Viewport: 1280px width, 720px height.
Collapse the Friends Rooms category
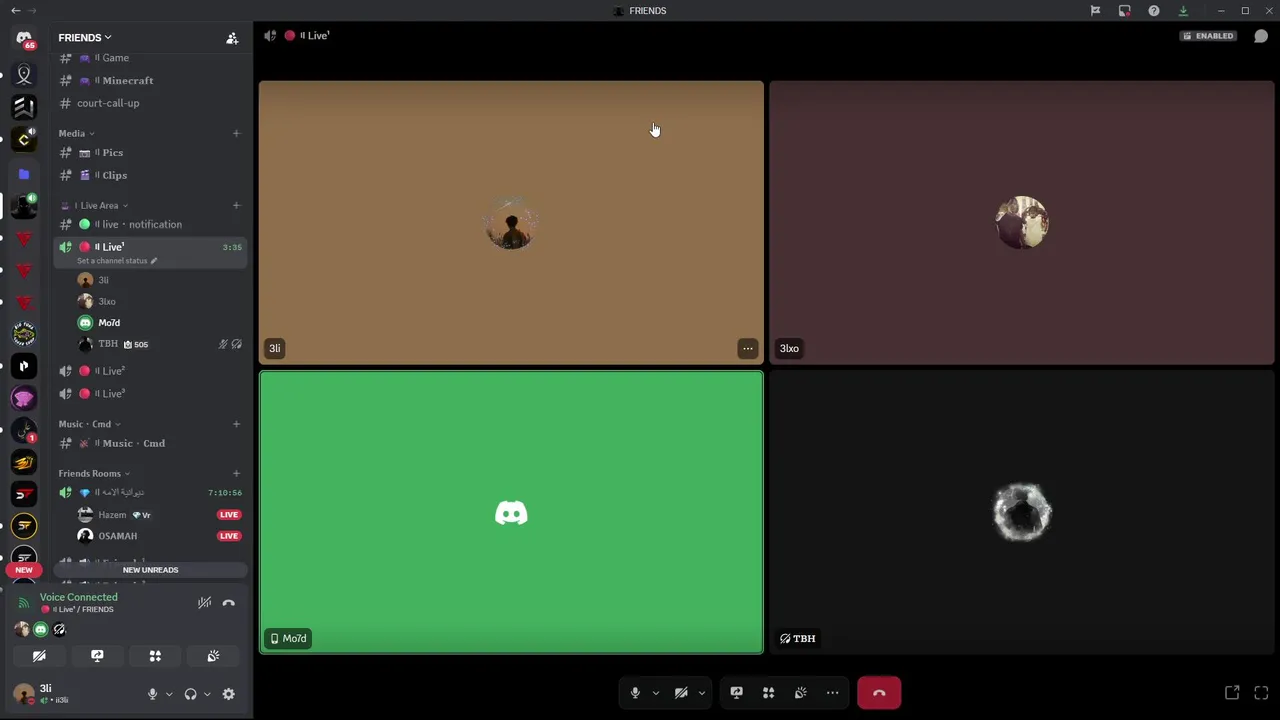94,473
